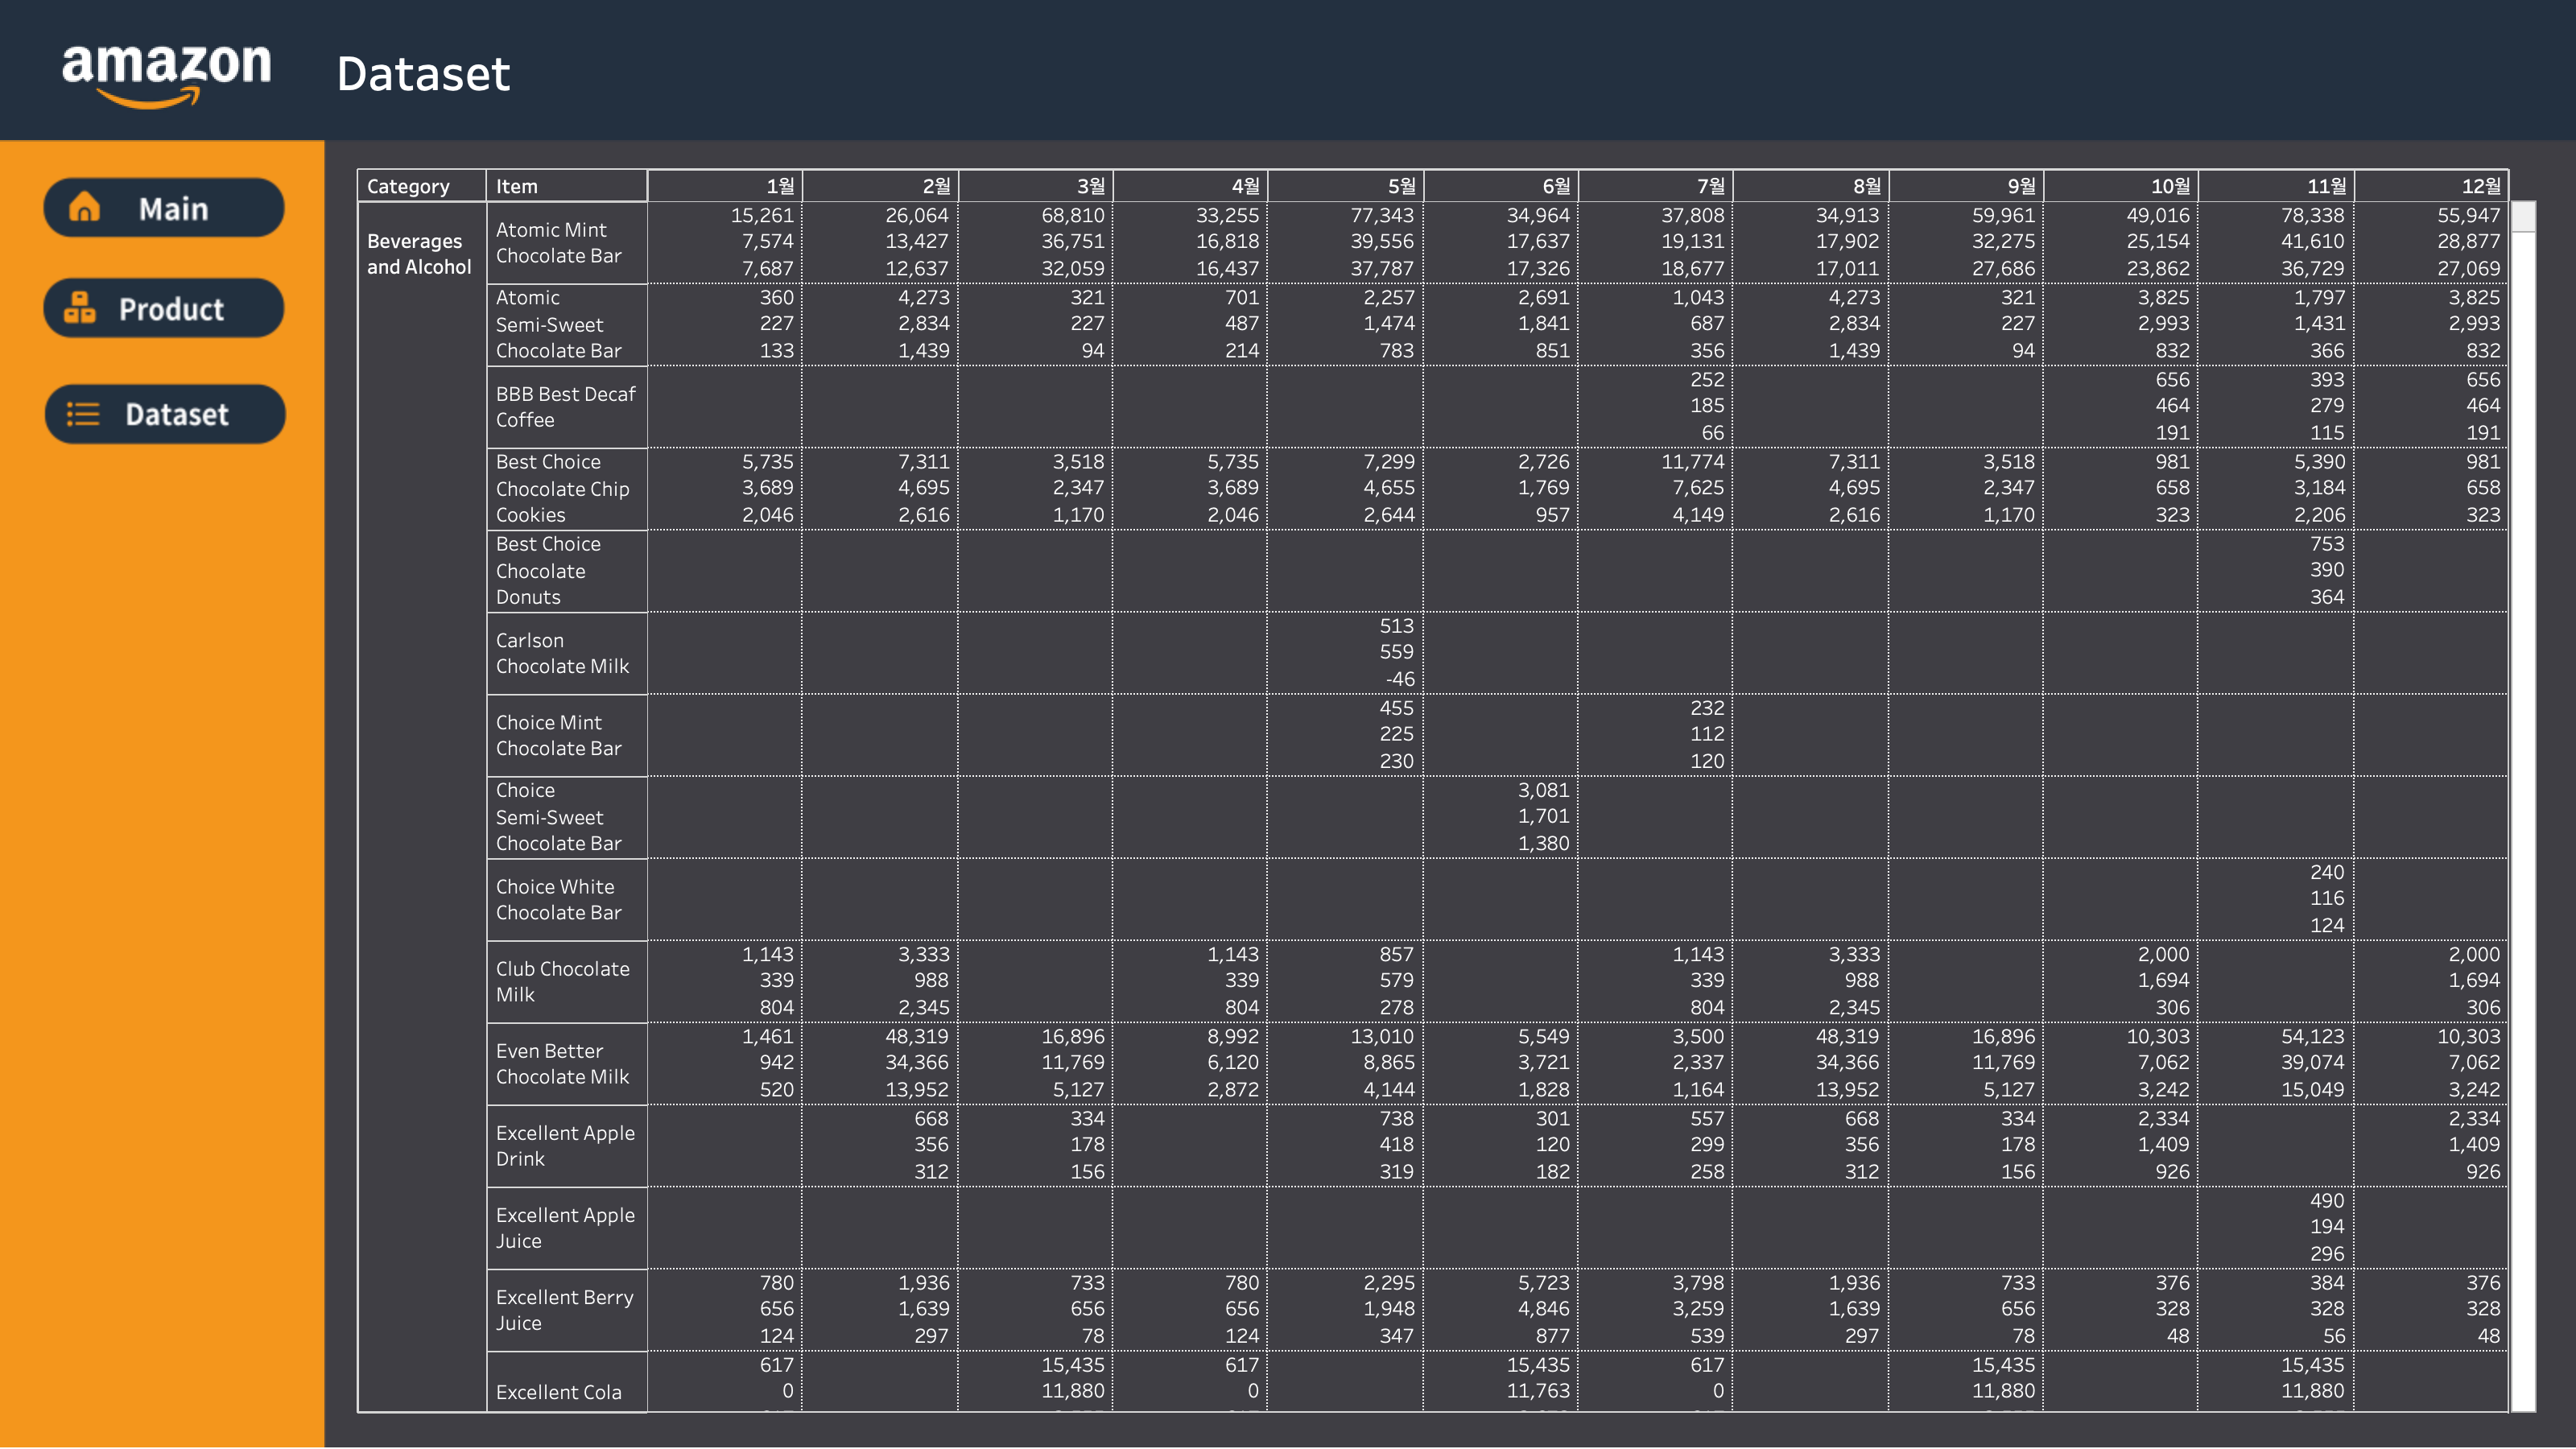The width and height of the screenshot is (2576, 1449).
Task: Click the list icon on Dataset button
Action: [83, 414]
